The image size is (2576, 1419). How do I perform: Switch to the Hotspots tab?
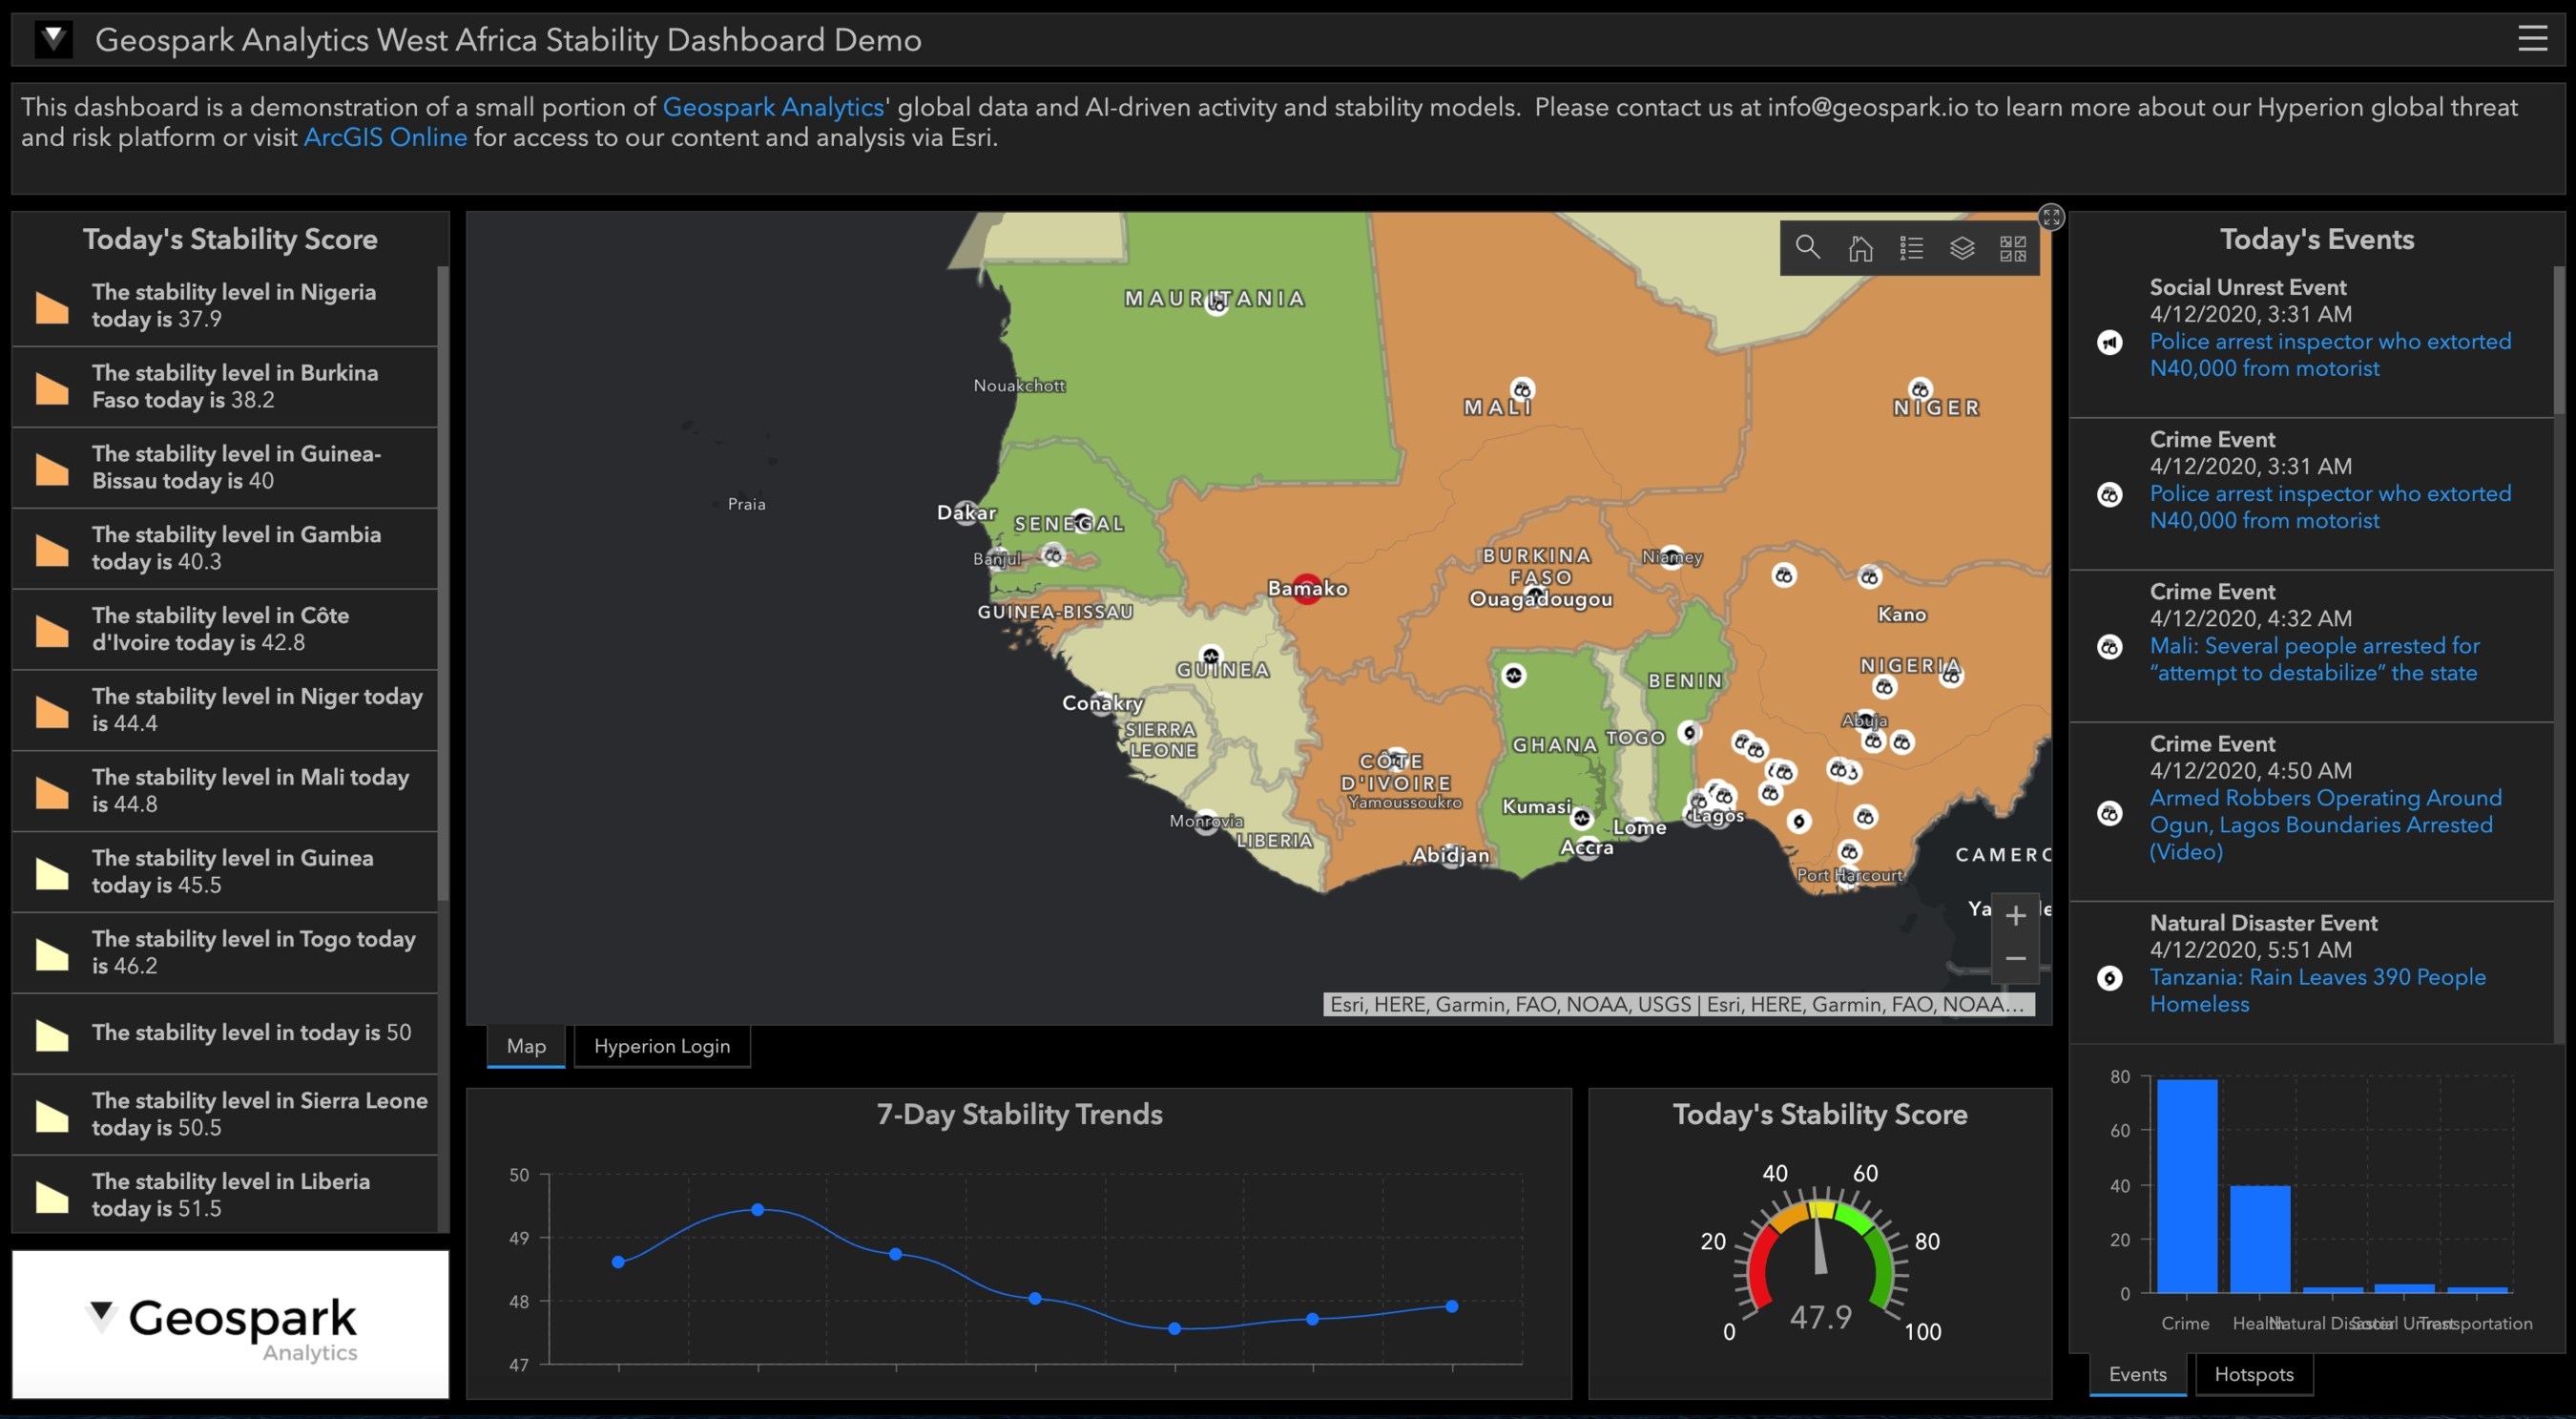point(2253,1374)
